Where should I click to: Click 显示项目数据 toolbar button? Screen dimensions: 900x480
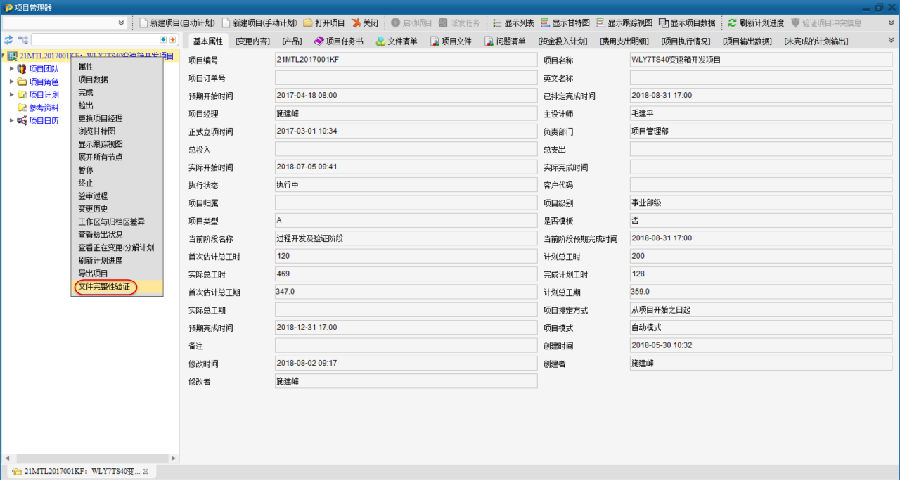[x=687, y=23]
